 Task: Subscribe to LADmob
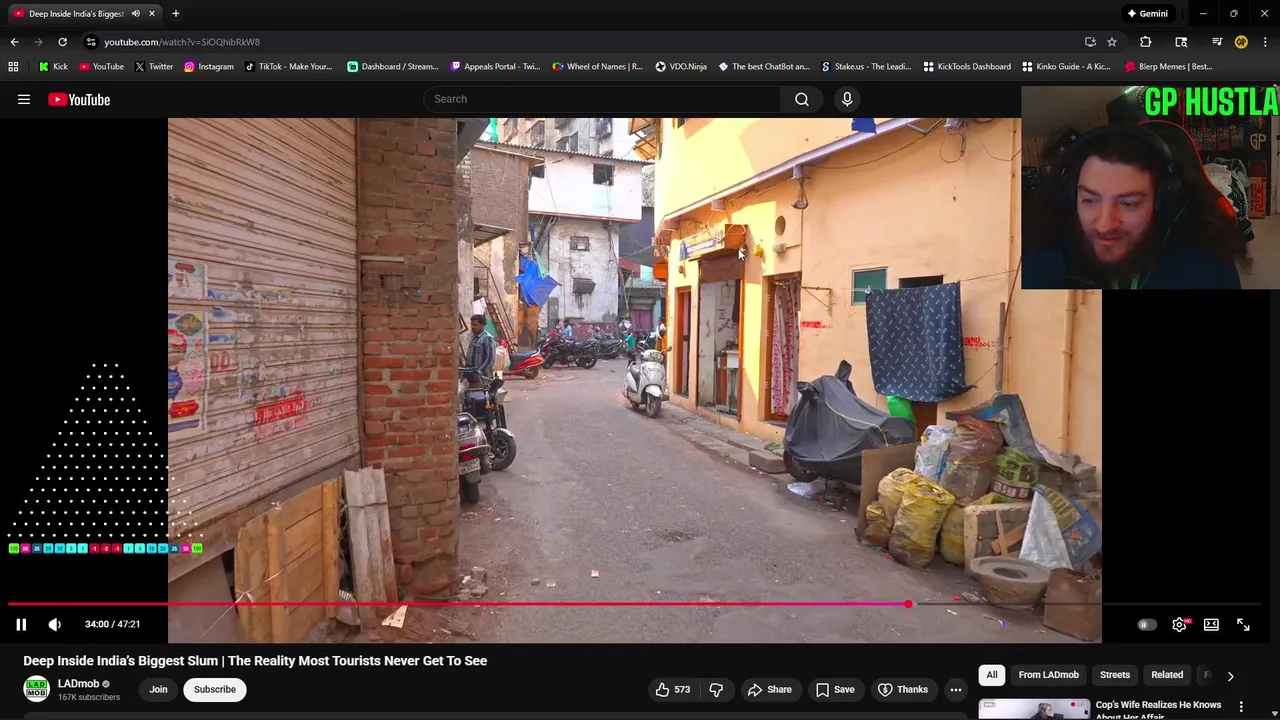pos(215,689)
